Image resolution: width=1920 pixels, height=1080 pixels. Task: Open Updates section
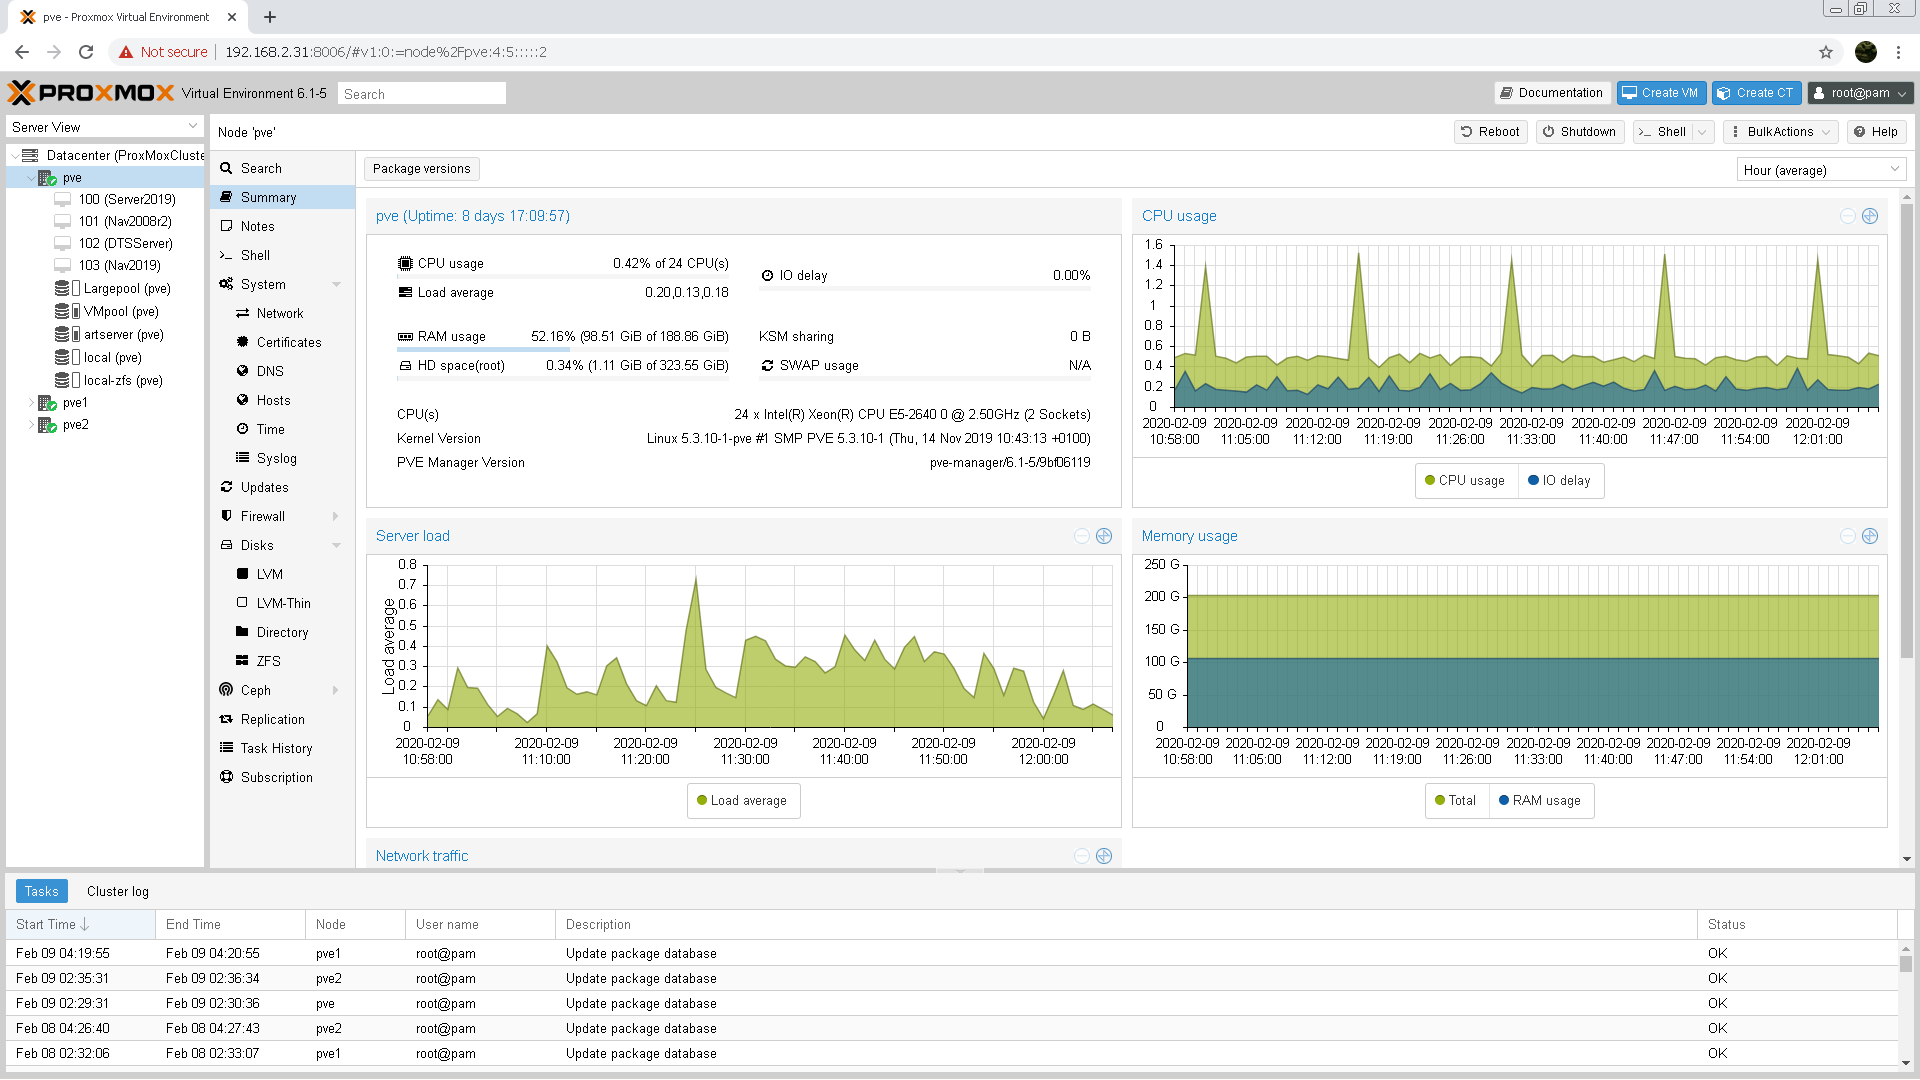(264, 487)
